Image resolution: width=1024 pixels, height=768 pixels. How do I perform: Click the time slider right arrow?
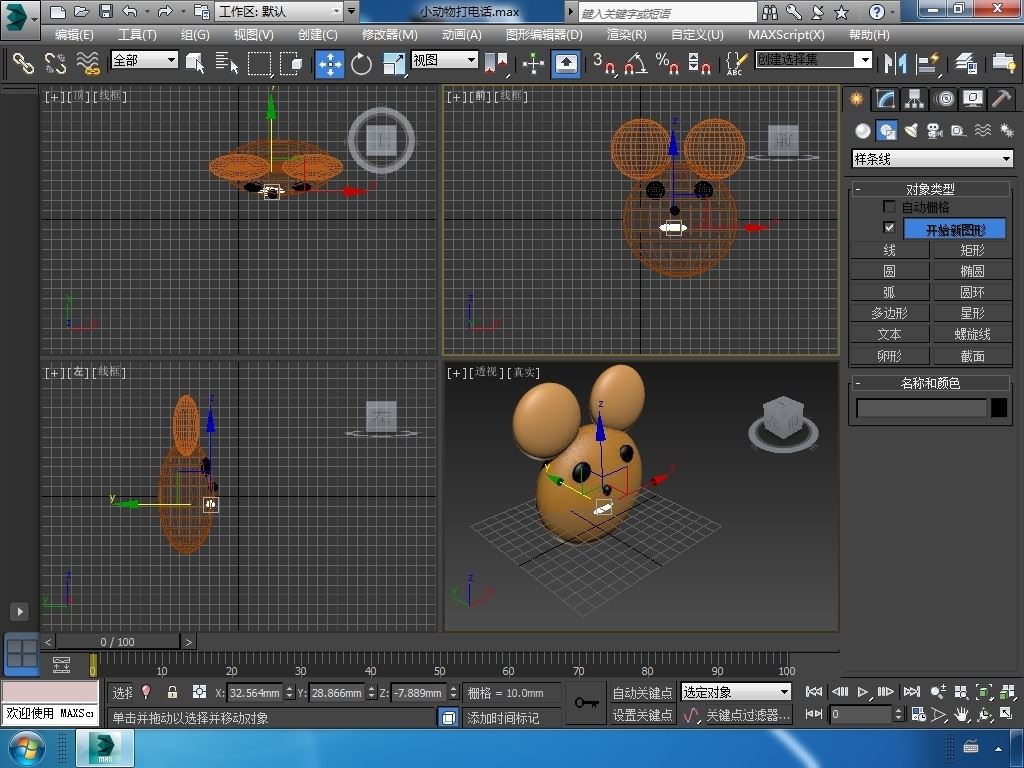pyautogui.click(x=188, y=642)
